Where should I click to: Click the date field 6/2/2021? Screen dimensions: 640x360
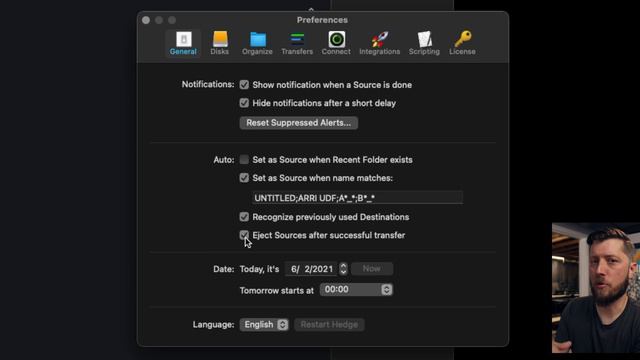311,269
